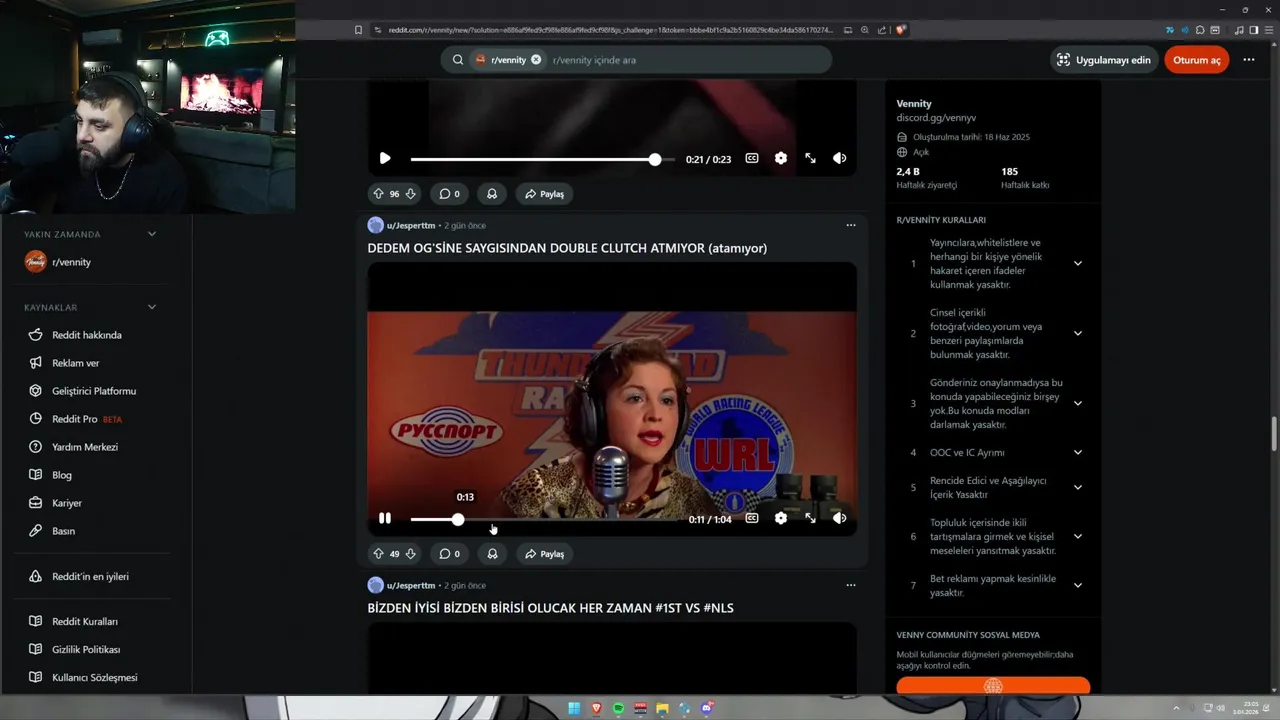Open comments on the 96-vote post
1280x720 pixels.
coord(450,194)
